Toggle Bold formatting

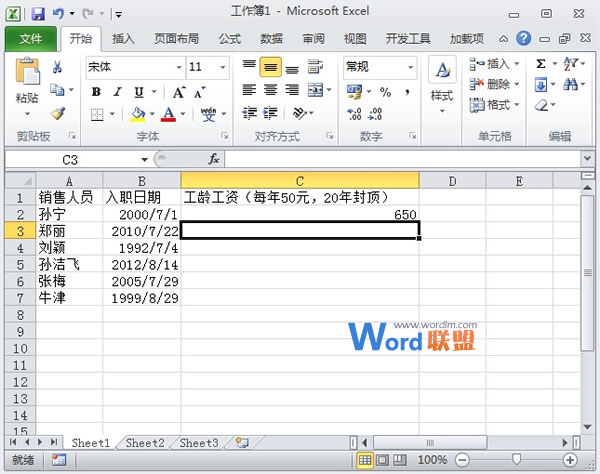click(96, 92)
